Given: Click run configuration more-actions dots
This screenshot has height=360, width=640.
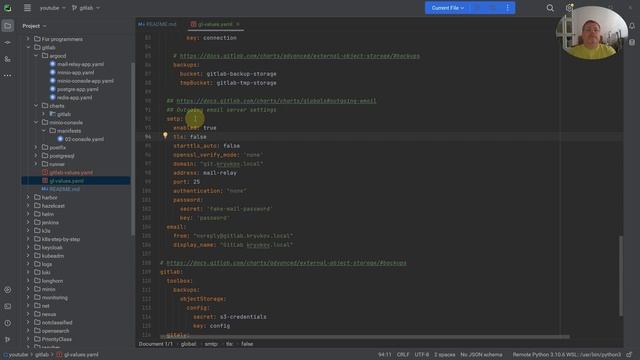Looking at the screenshot, I should pos(507,8).
